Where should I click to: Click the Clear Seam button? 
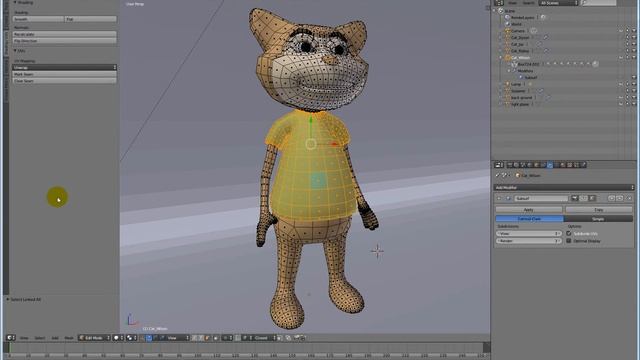64,81
